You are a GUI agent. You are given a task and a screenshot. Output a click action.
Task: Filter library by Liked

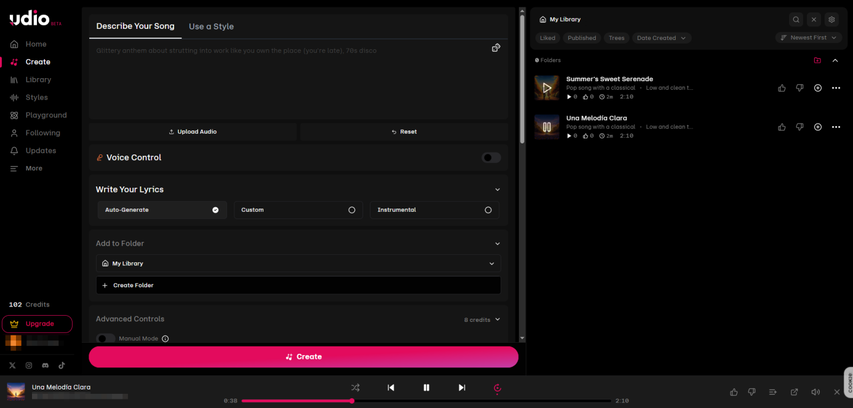pos(547,38)
